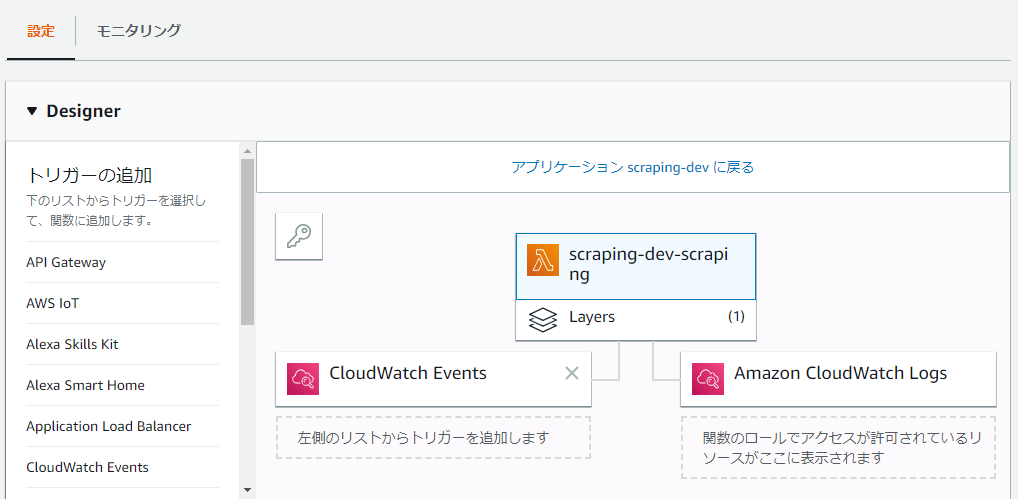Screen dimensions: 1018x499
Task: Click the Designer section title
Action: (83, 111)
